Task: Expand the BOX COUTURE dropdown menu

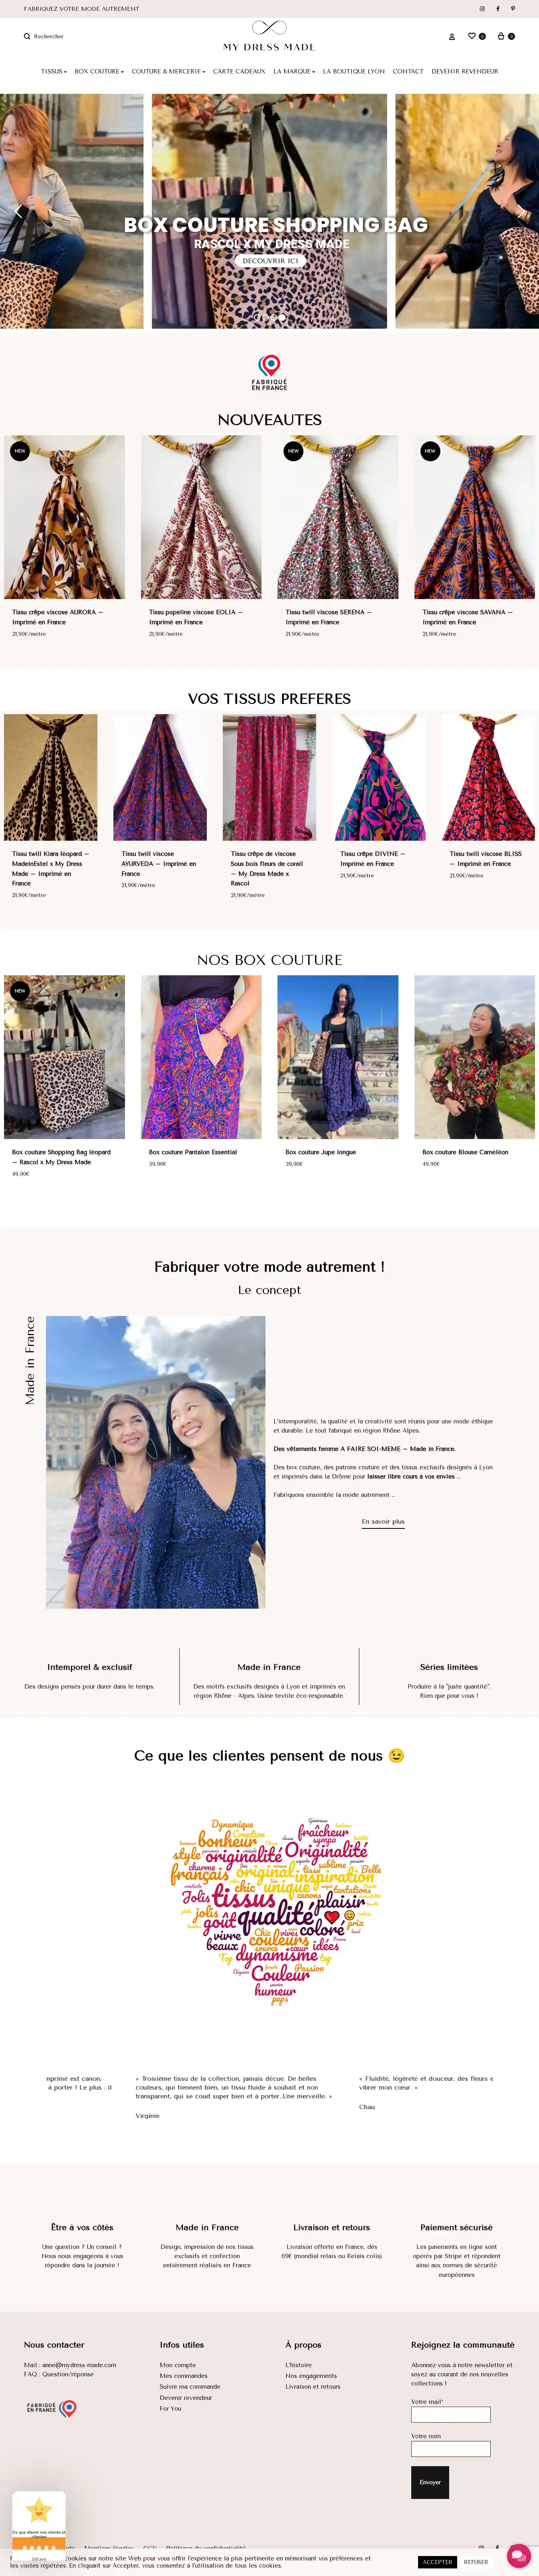Action: click(99, 71)
